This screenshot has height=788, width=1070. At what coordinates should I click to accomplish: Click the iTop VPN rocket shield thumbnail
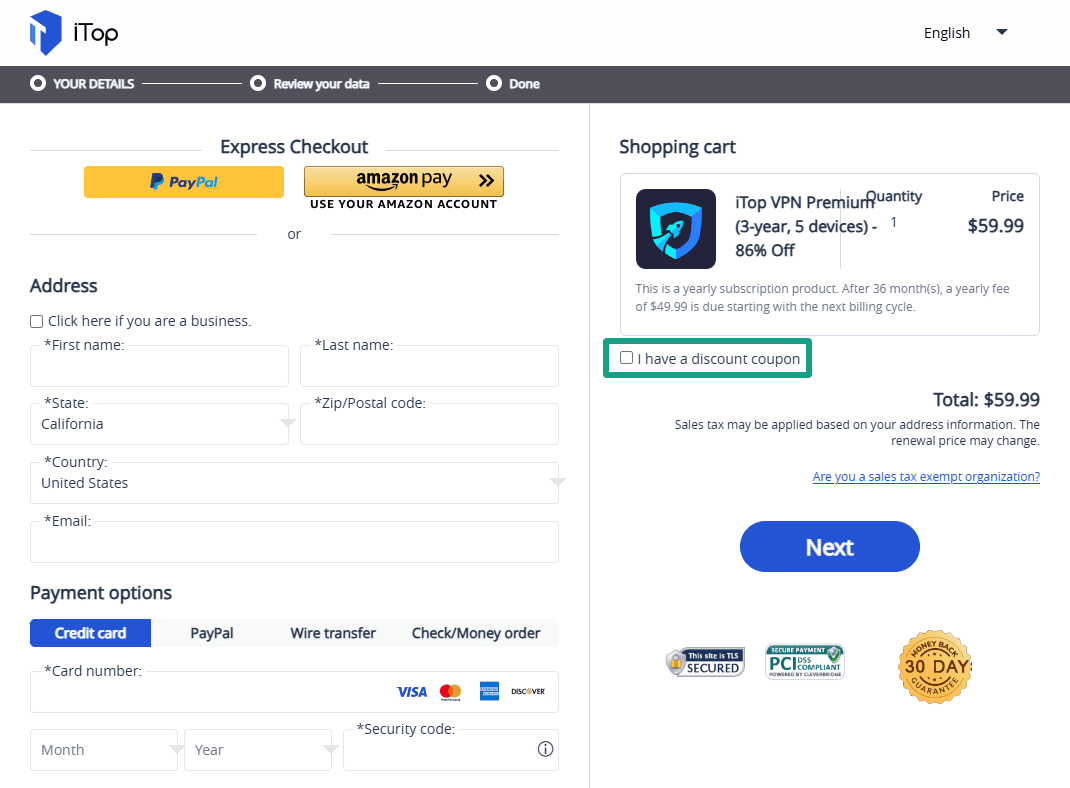676,229
